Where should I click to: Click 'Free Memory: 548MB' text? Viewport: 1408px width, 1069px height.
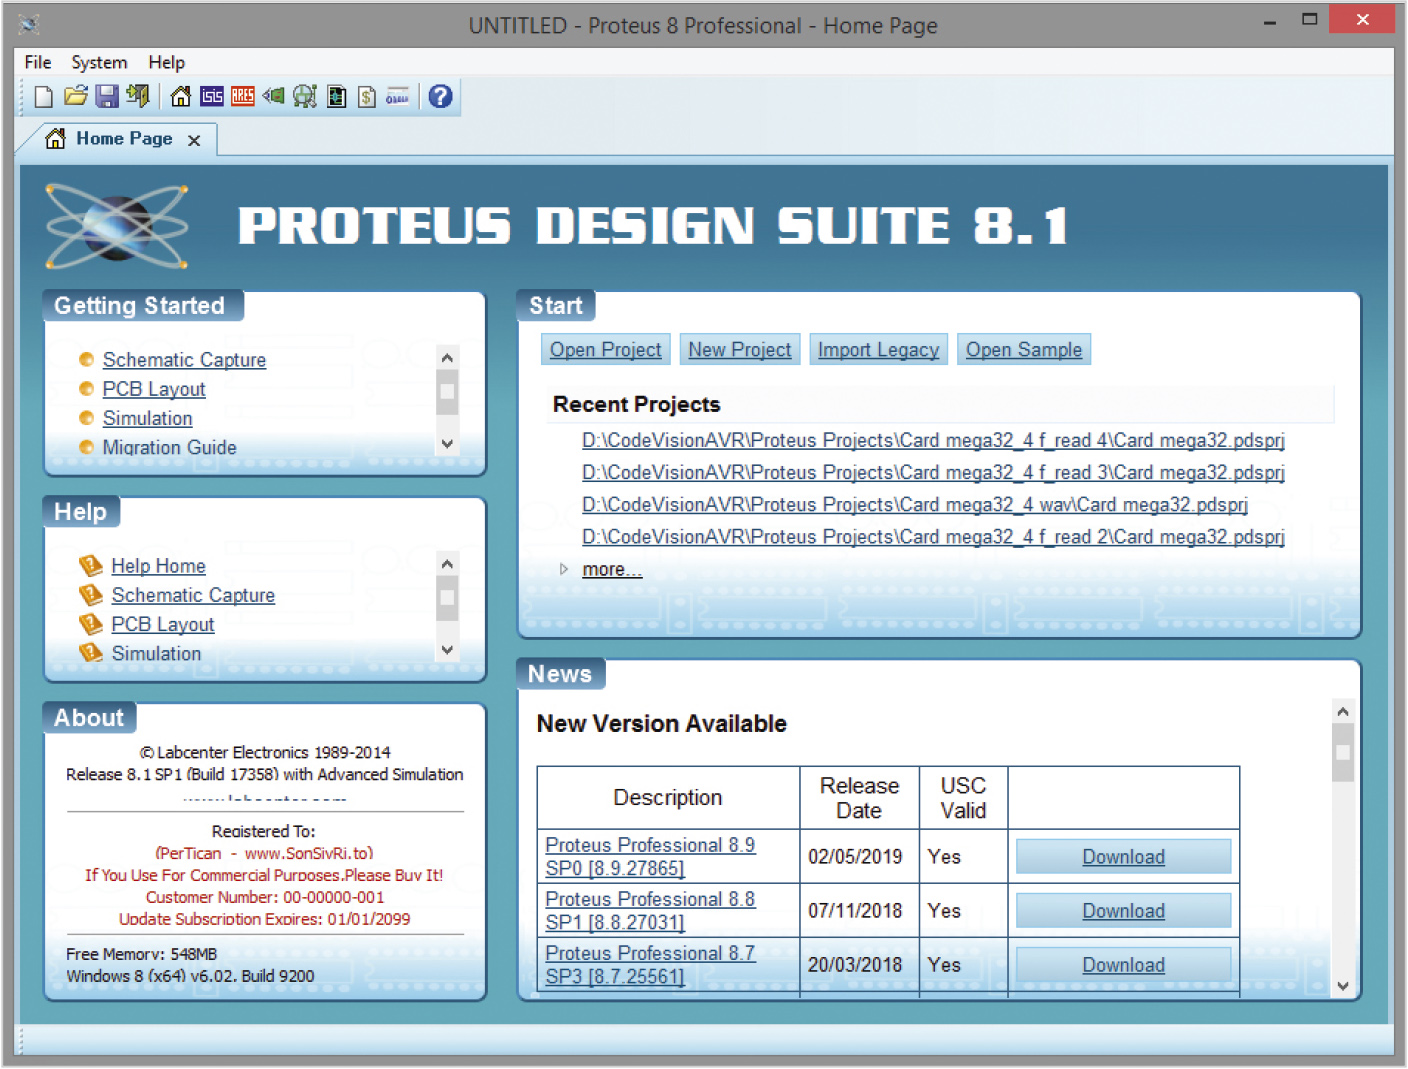pos(141,955)
